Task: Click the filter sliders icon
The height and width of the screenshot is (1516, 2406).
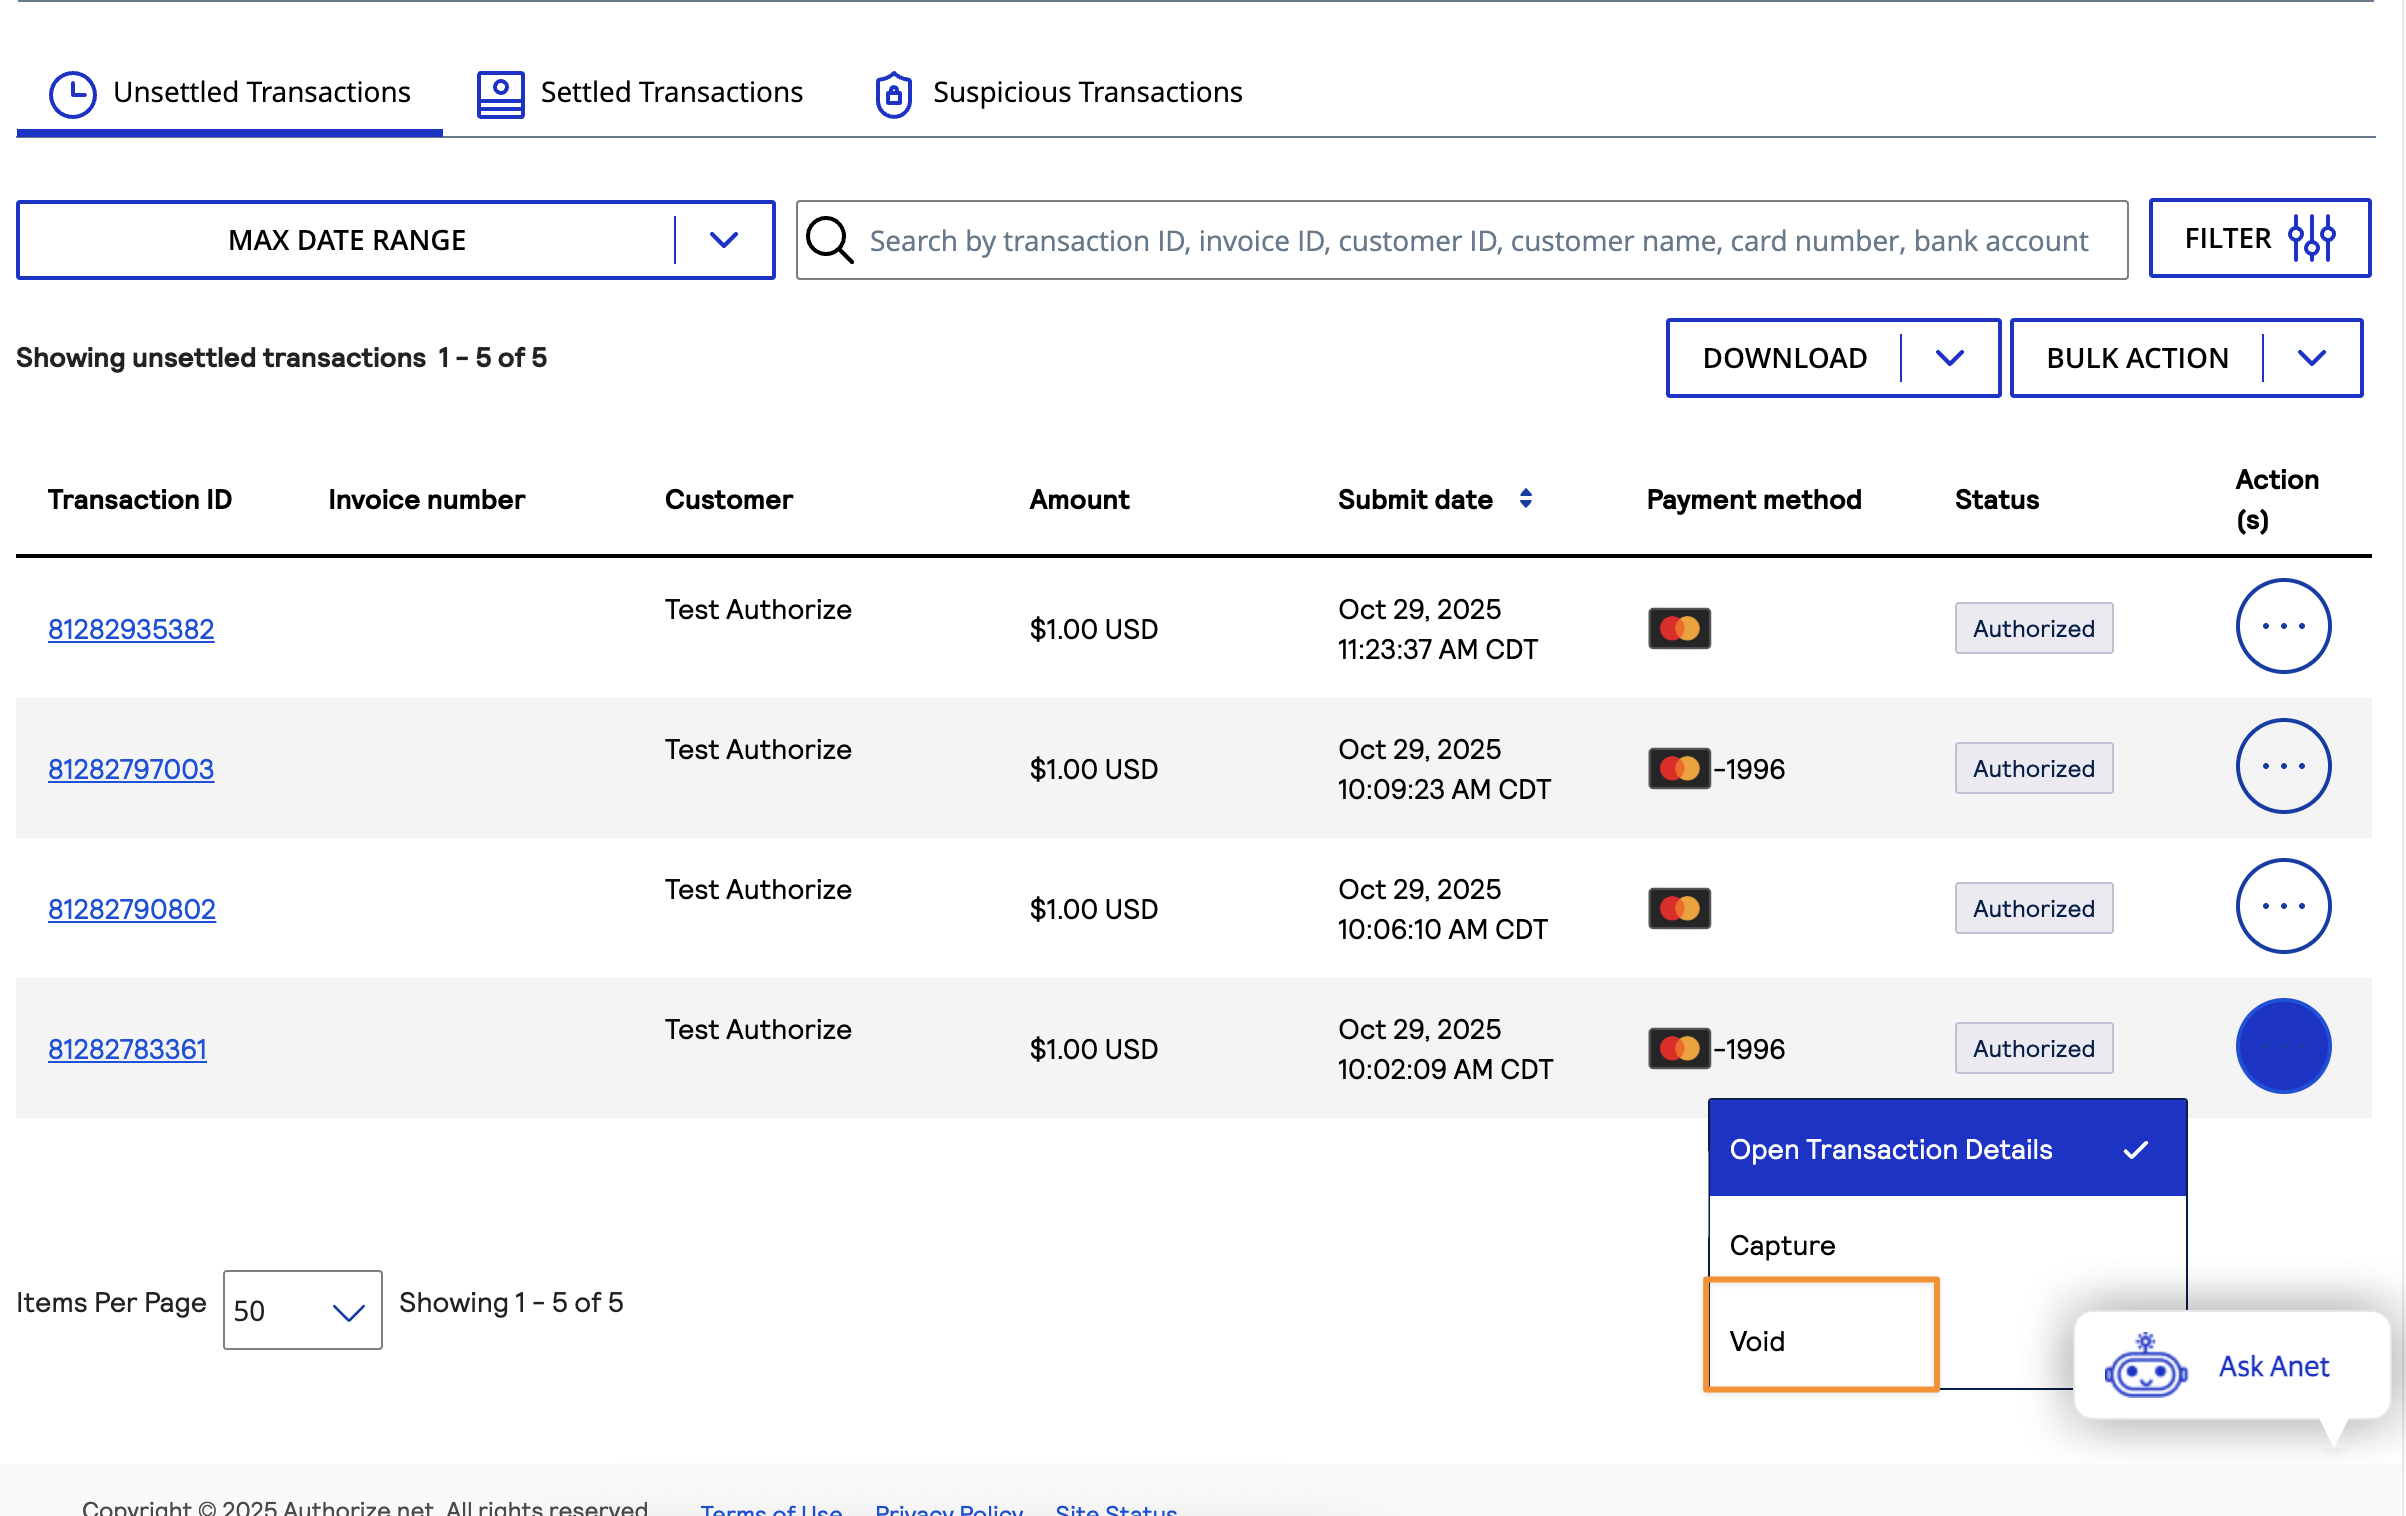Action: [2311, 238]
